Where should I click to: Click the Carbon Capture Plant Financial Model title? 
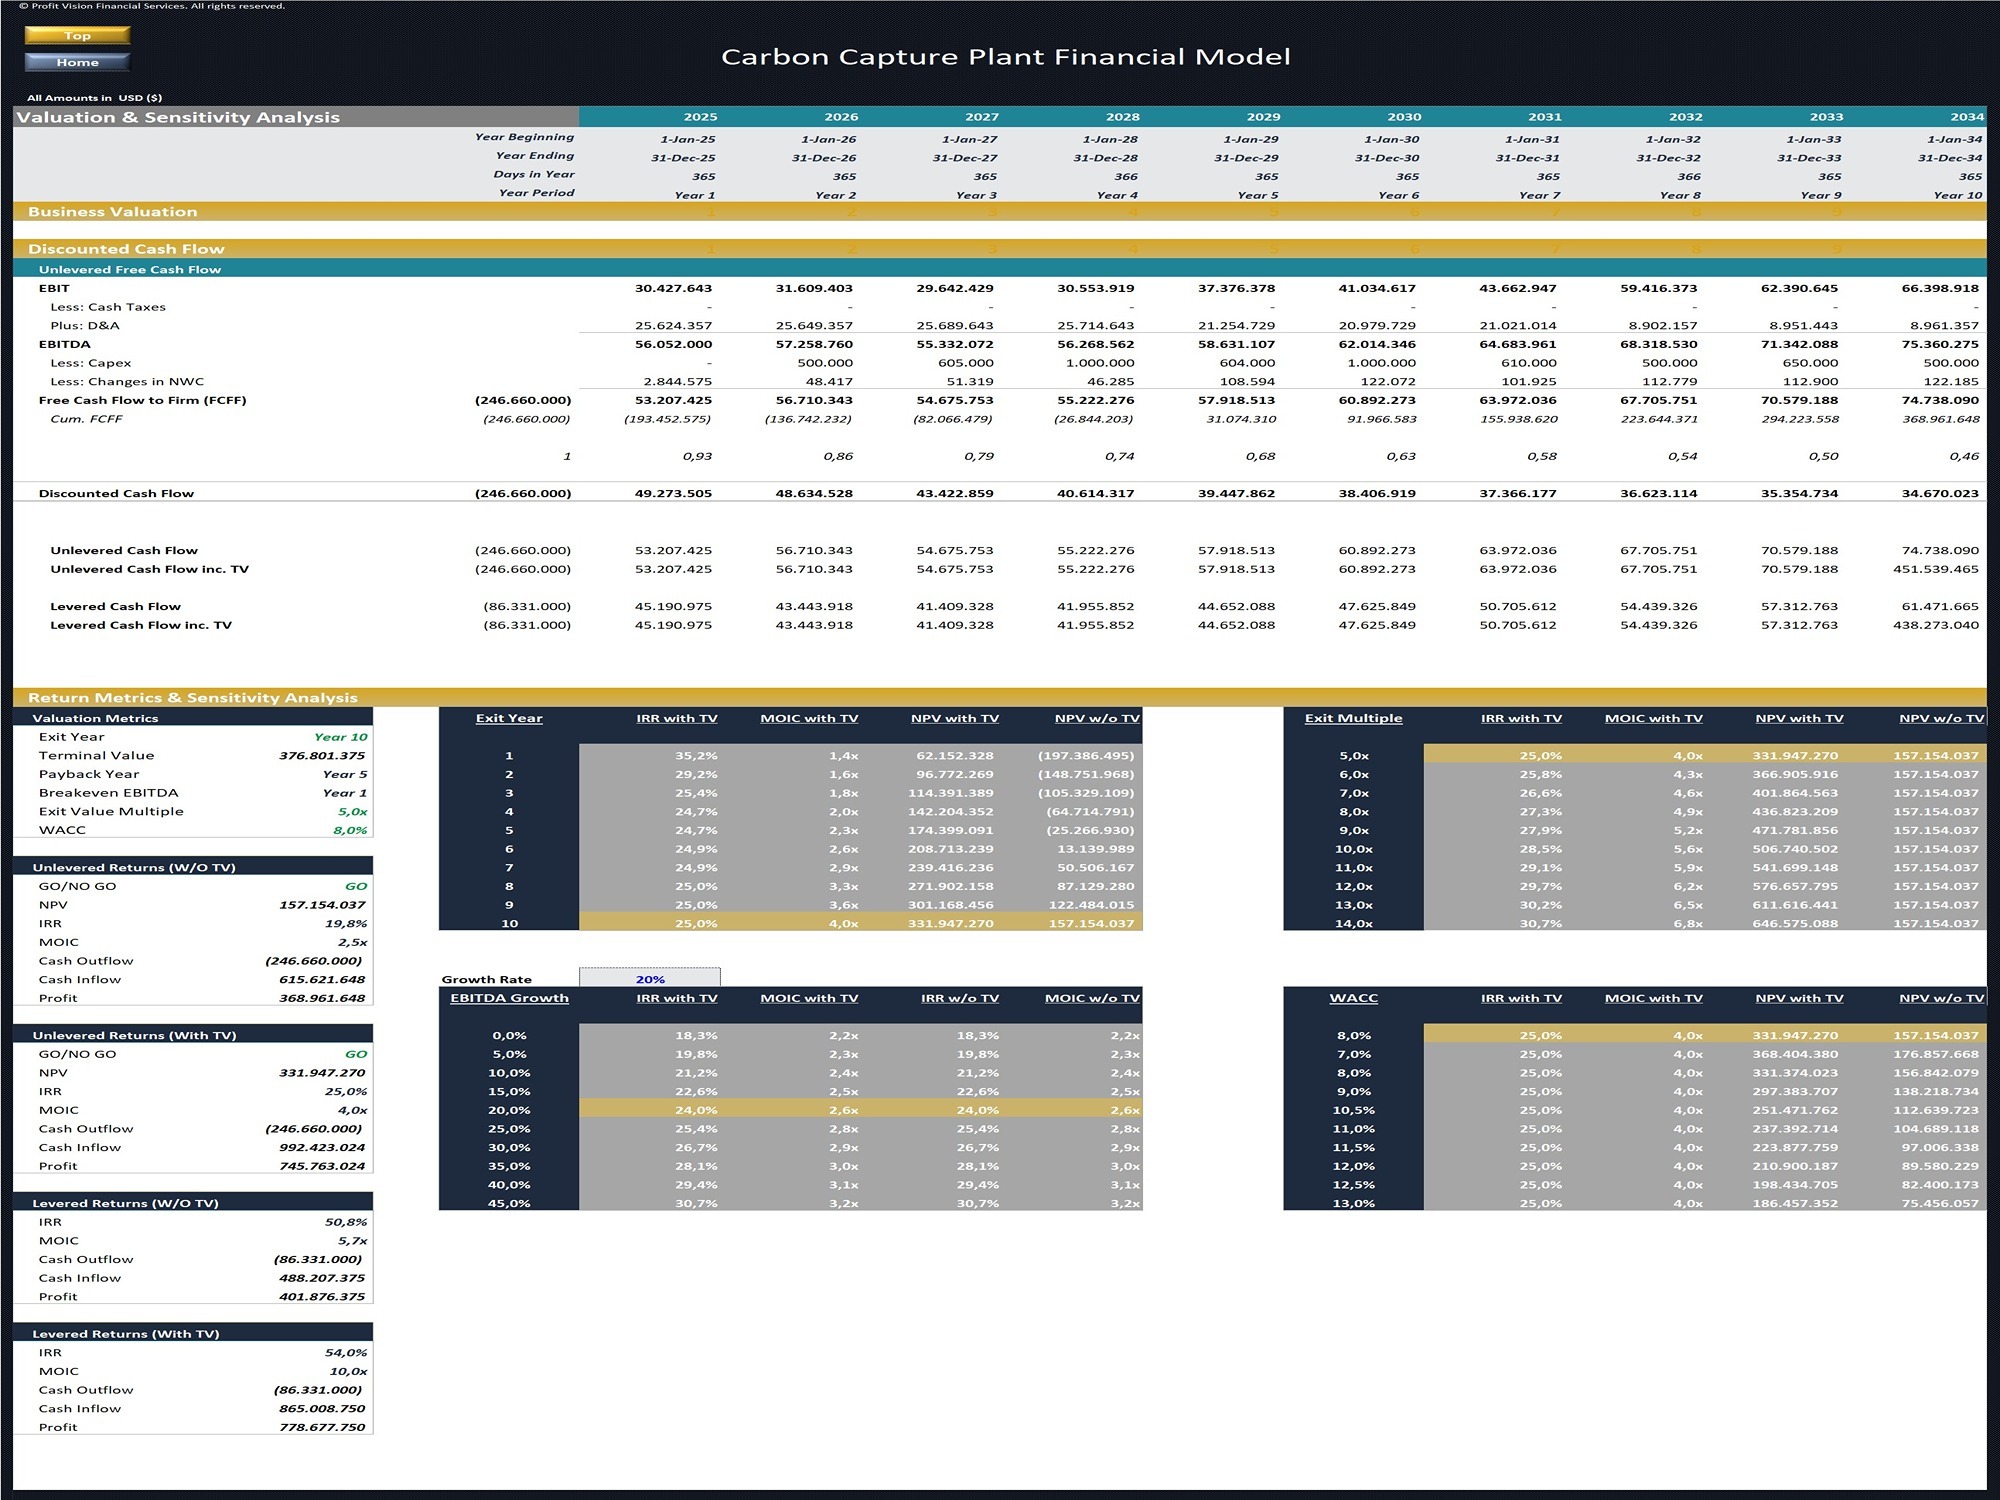pyautogui.click(x=1005, y=57)
